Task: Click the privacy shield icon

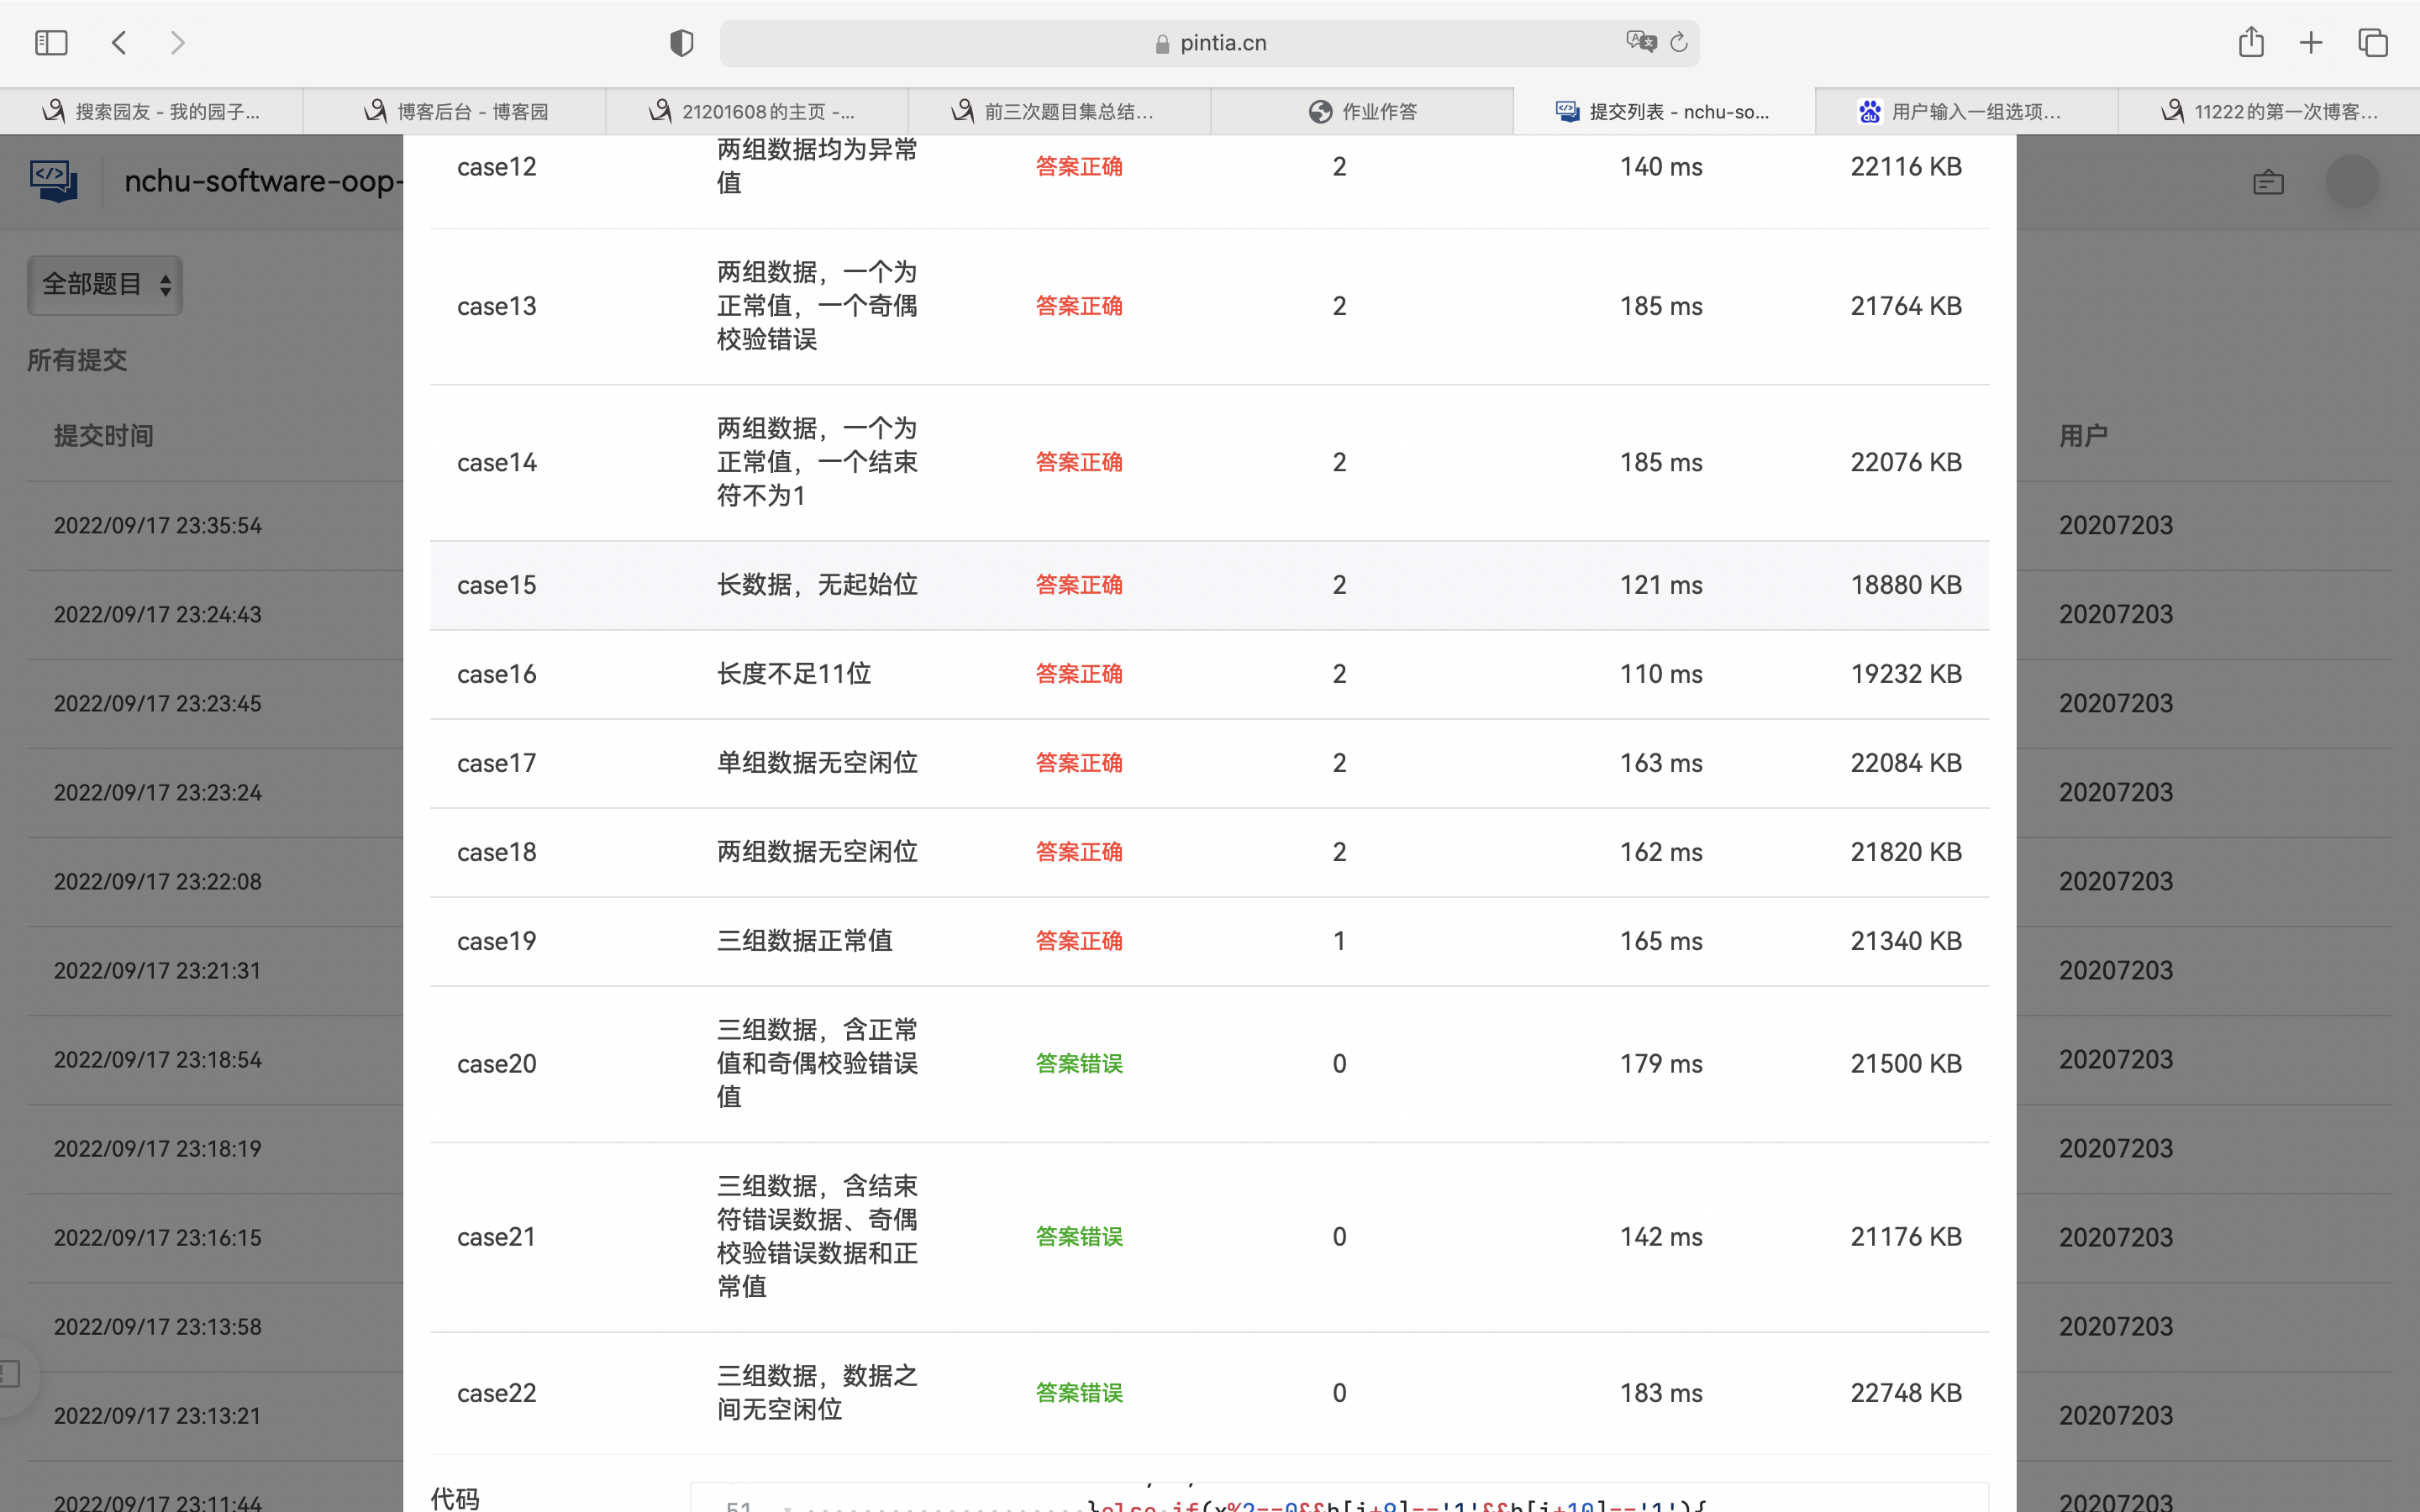Action: click(681, 43)
